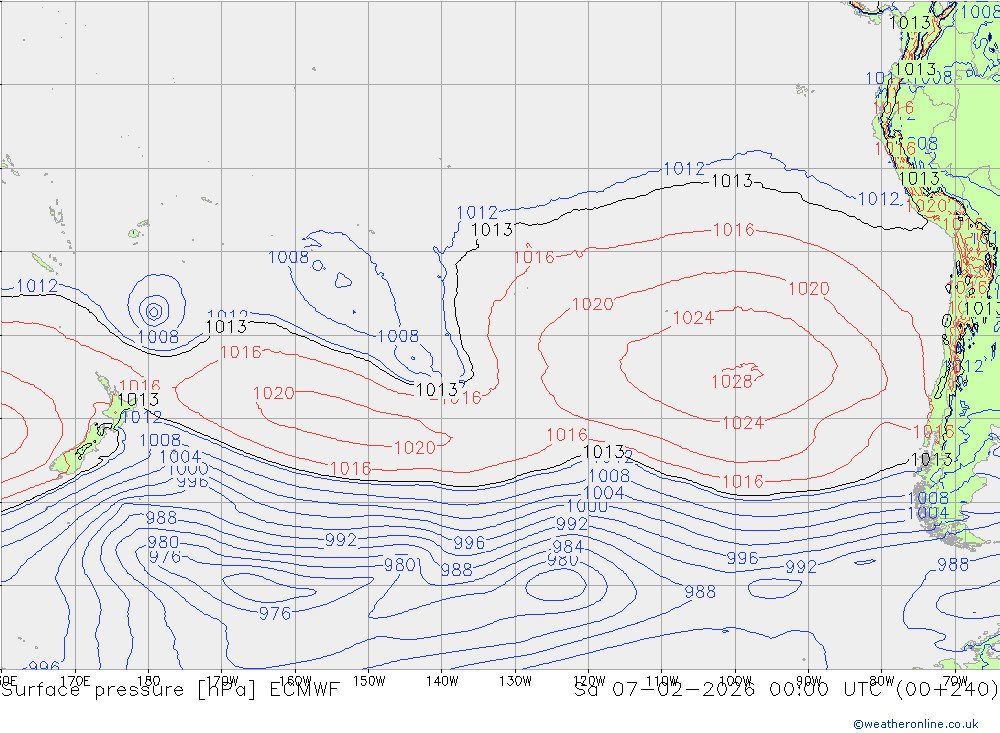Click the 1024 isobar label below the high

tap(743, 423)
